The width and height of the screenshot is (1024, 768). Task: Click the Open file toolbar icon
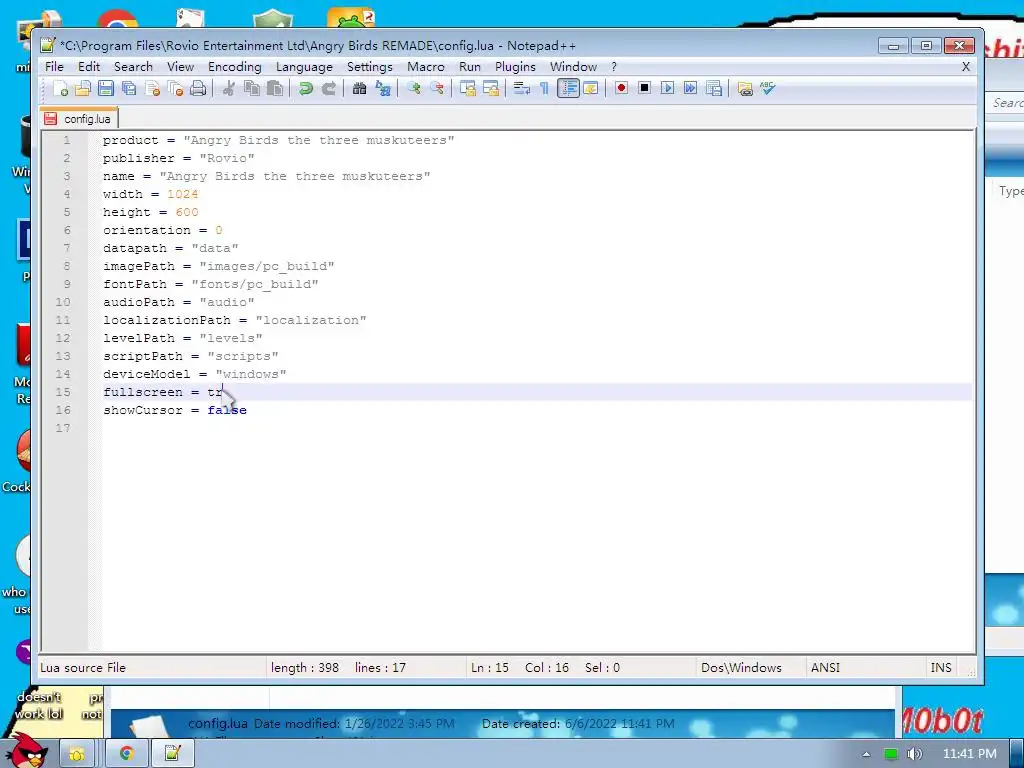[83, 88]
